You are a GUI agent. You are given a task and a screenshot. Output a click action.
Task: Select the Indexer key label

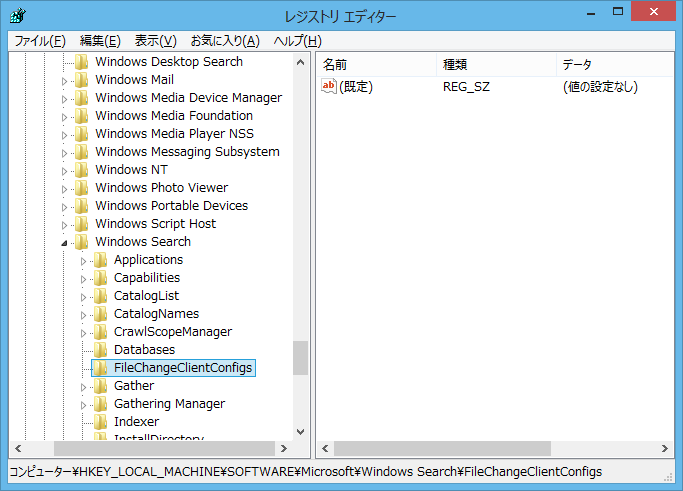tap(136, 422)
